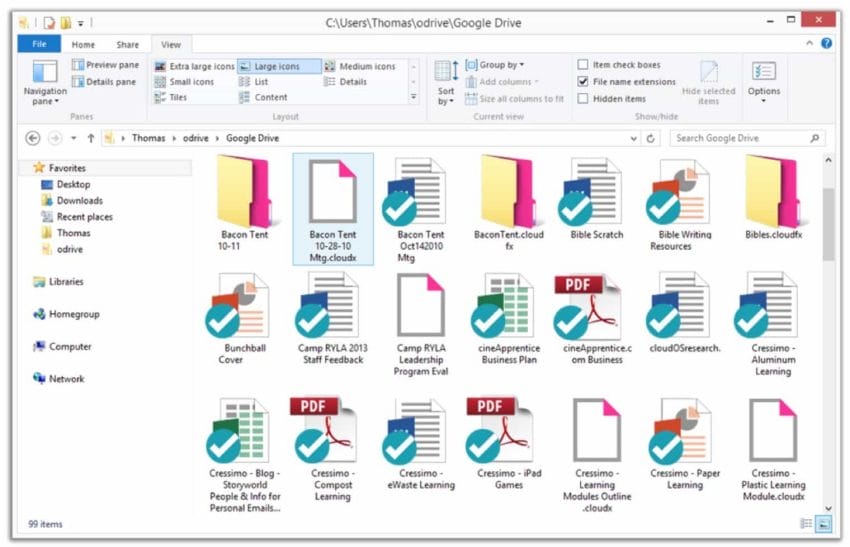Switch to details view via status bar icon
The height and width of the screenshot is (547, 850).
click(x=806, y=524)
